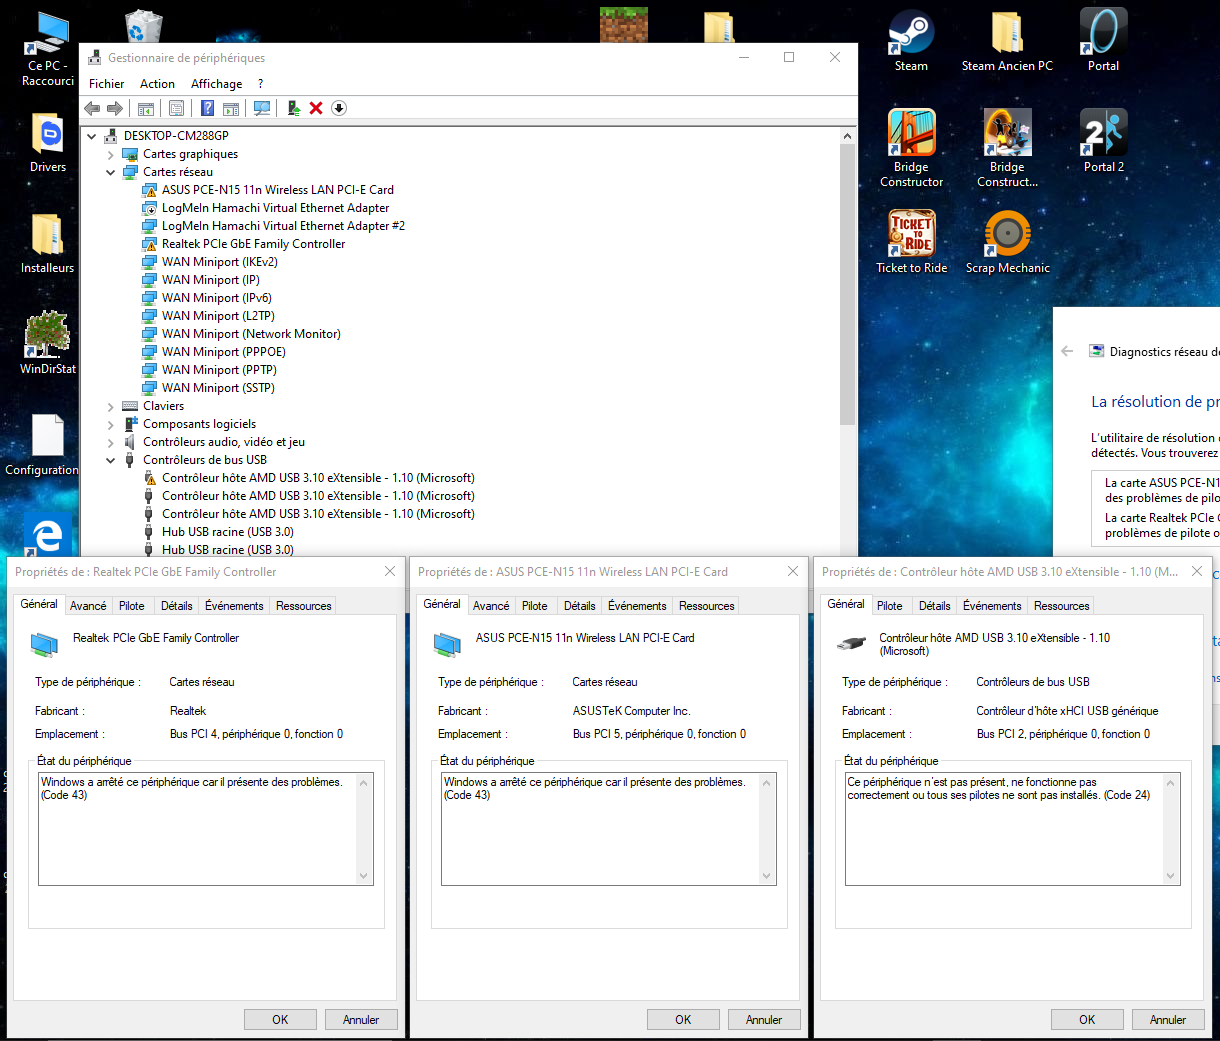Click the ASUS PCE-N15 device status text box

(x=609, y=829)
